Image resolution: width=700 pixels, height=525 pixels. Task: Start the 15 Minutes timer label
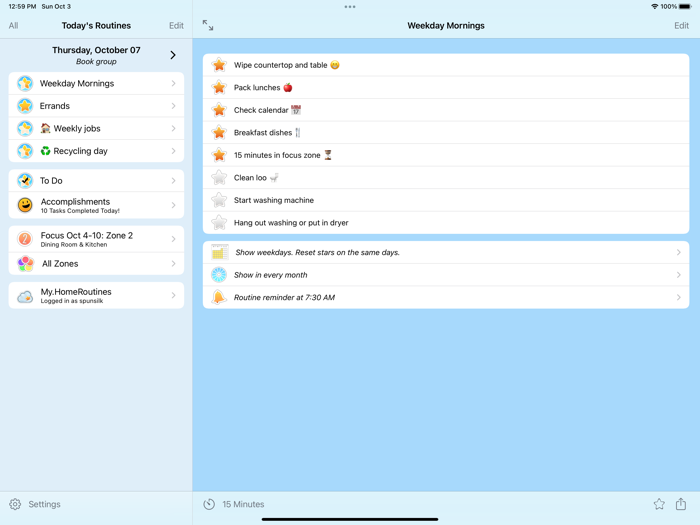(243, 504)
